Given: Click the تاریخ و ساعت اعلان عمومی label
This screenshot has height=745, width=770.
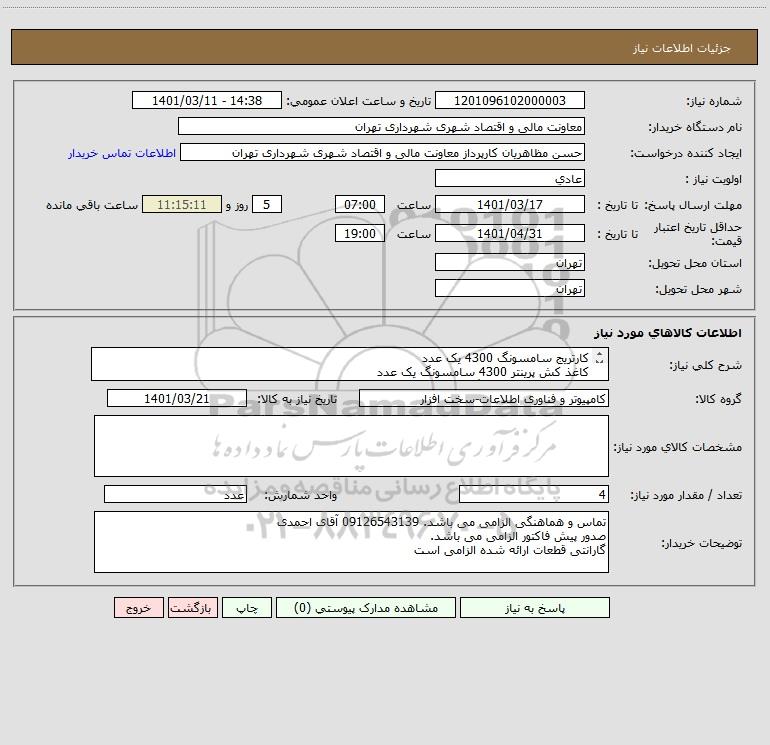Looking at the screenshot, I should tap(358, 101).
